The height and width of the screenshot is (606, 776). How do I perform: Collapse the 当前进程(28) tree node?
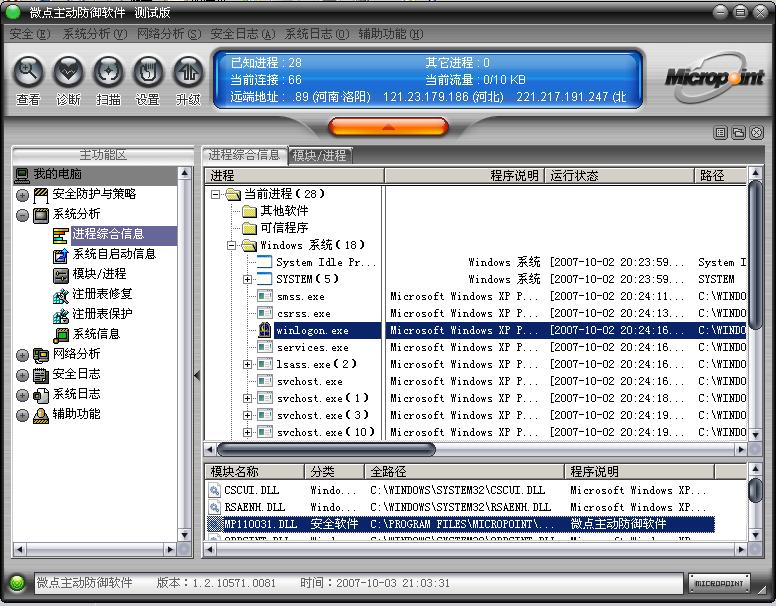tap(216, 194)
